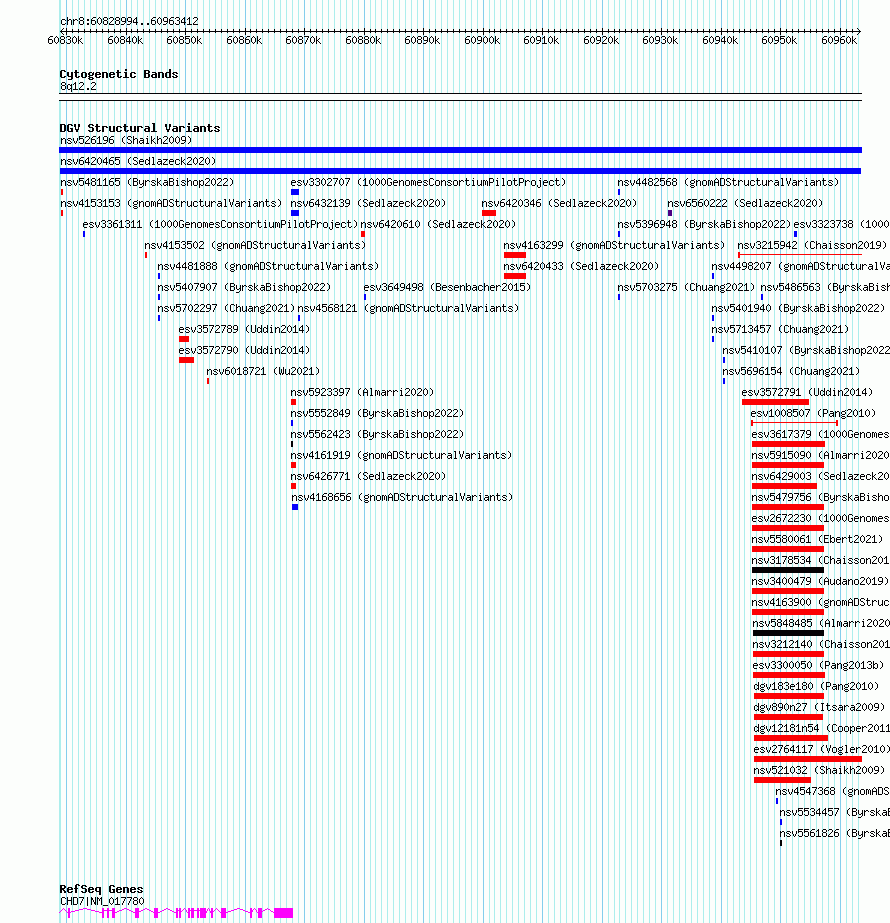Click the 8q12.2 cytogenetic band label

tap(78, 87)
